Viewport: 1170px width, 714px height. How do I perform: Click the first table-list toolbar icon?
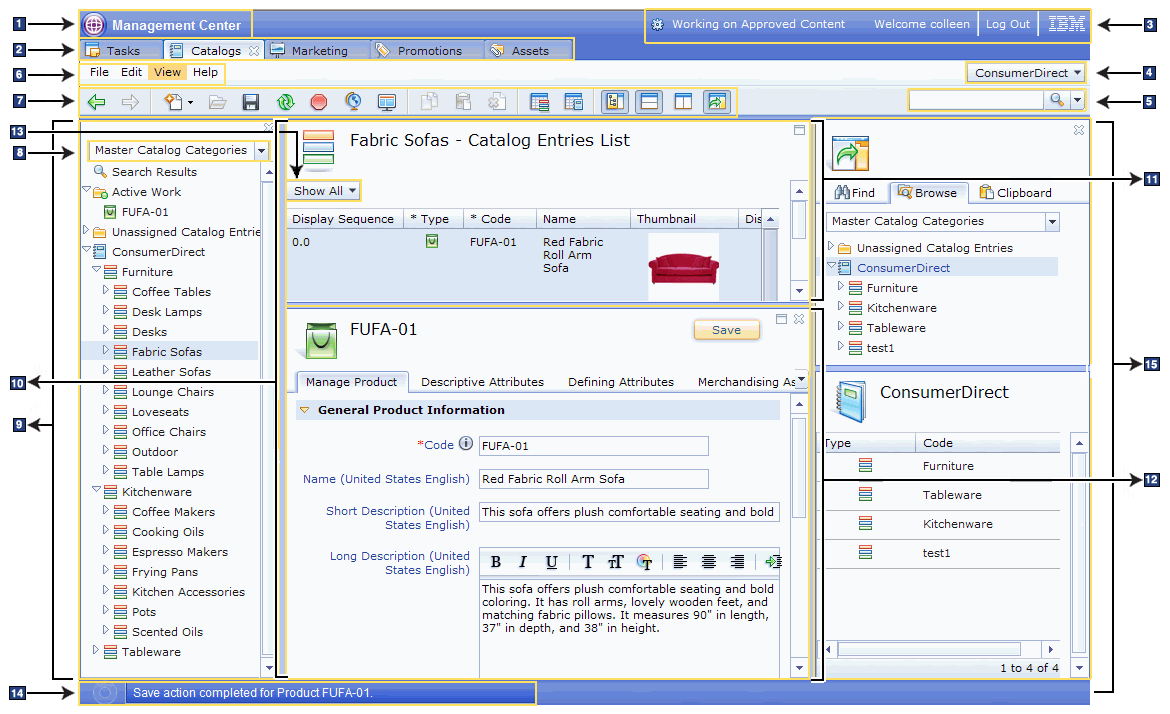pos(539,101)
